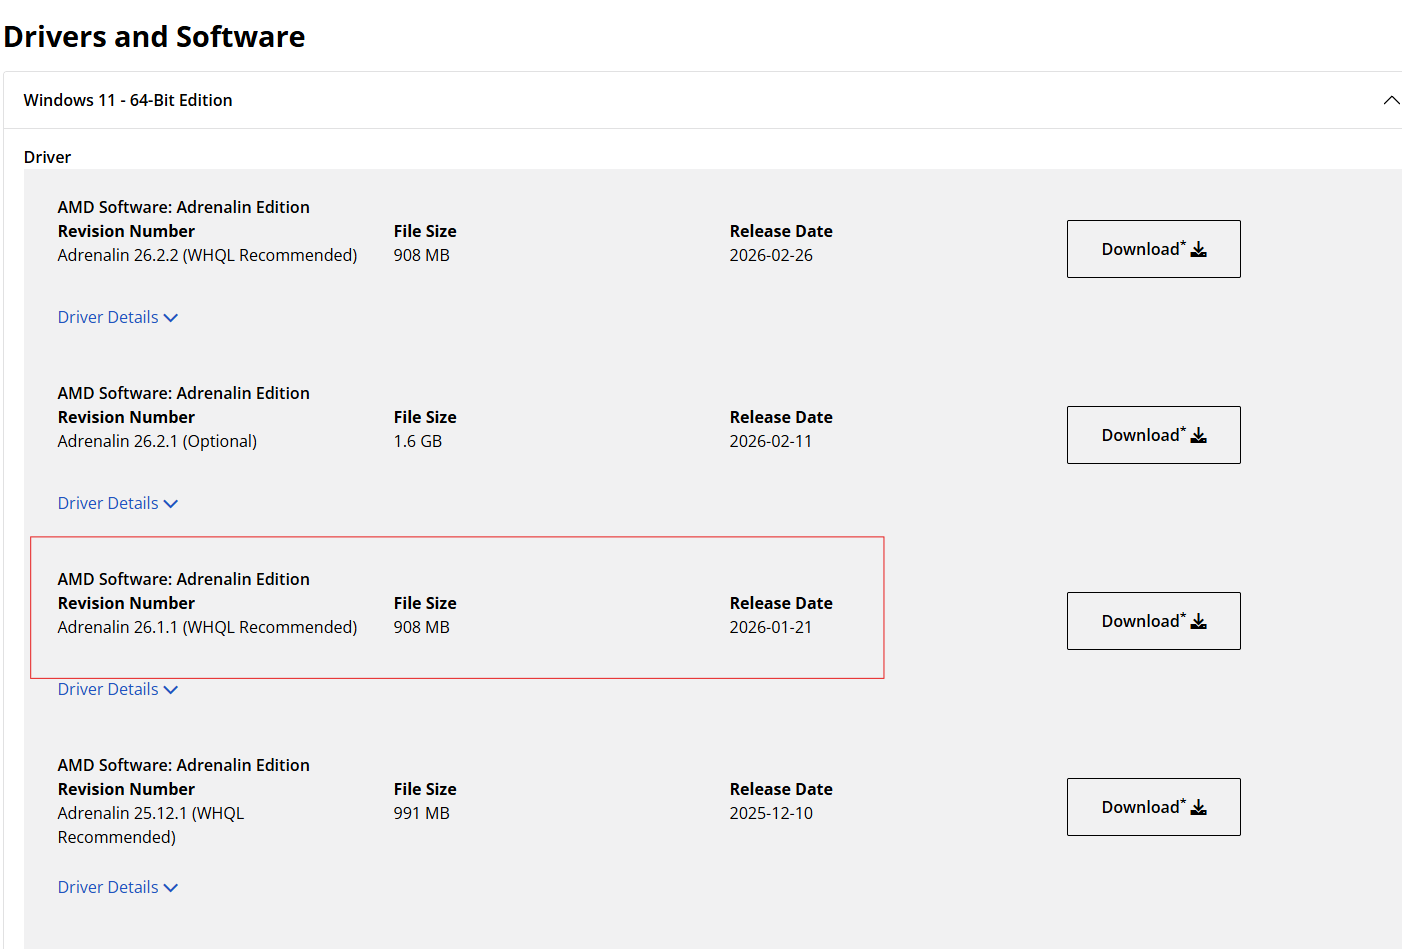Click the 991 MB file size value

click(x=422, y=813)
